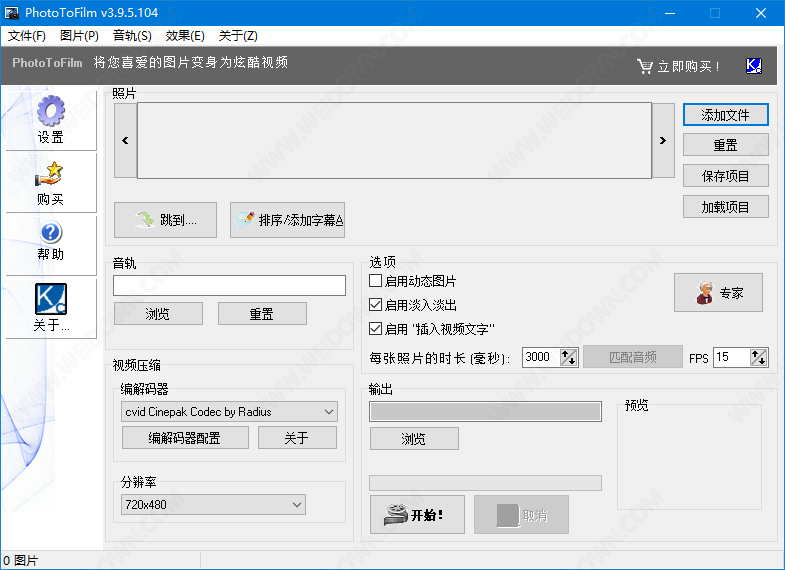Click 浏览 under audio track field
Image resolution: width=785 pixels, height=570 pixels.
(158, 314)
